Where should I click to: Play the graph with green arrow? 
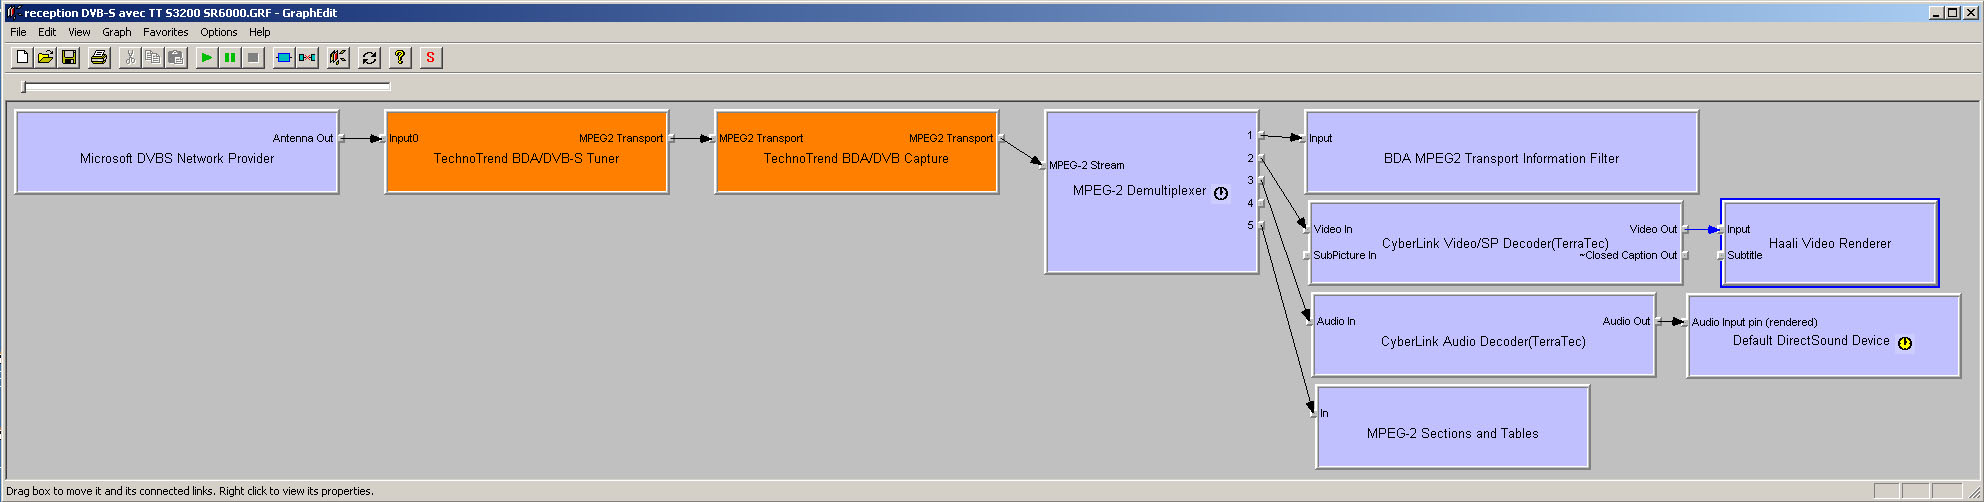click(x=206, y=58)
